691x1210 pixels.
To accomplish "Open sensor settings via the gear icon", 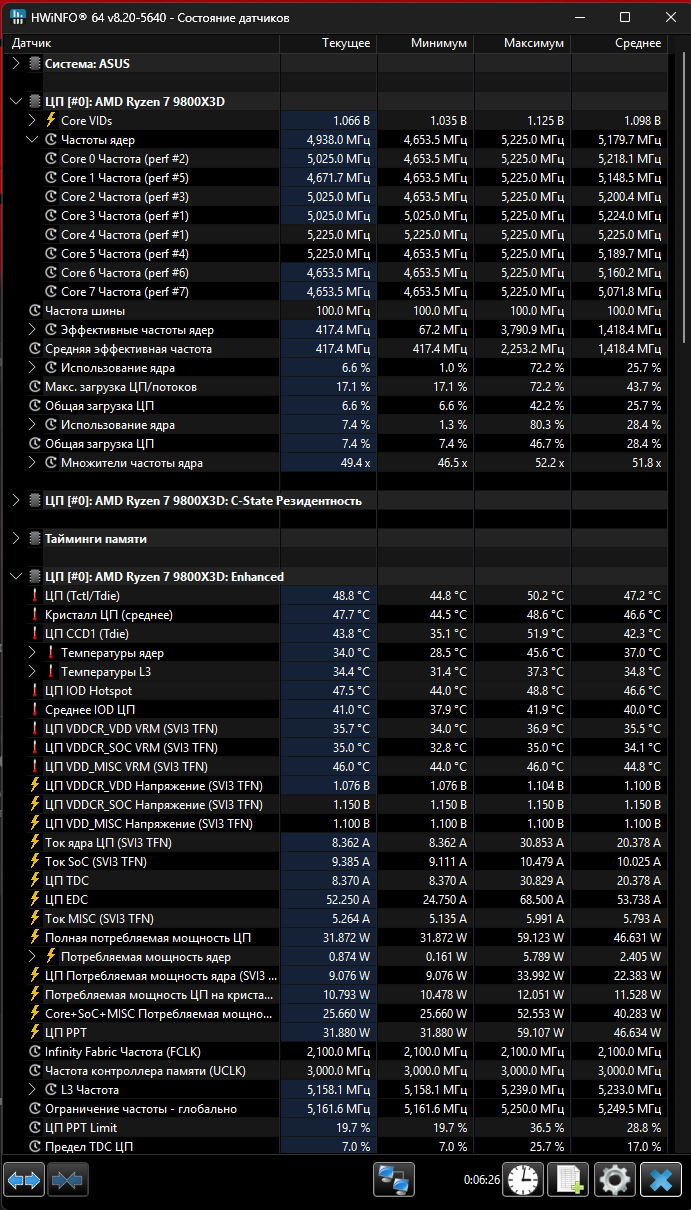I will point(614,1180).
